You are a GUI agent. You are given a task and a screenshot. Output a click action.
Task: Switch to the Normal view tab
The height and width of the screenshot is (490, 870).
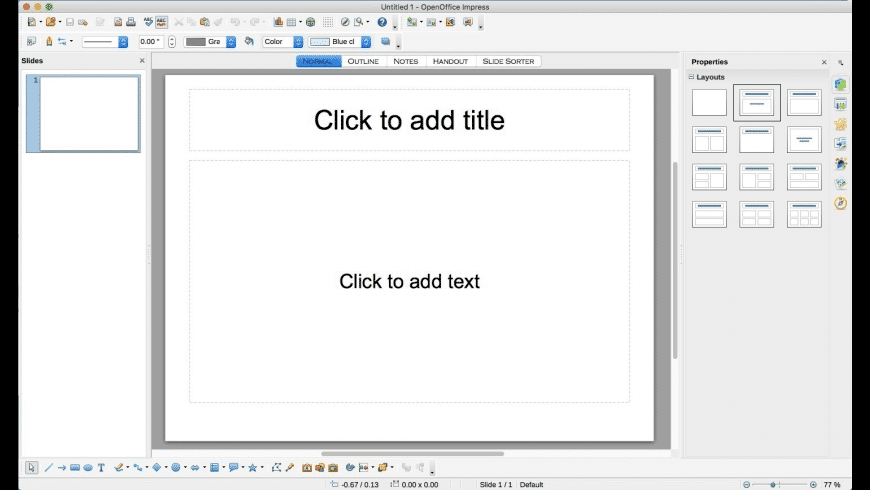pos(318,62)
